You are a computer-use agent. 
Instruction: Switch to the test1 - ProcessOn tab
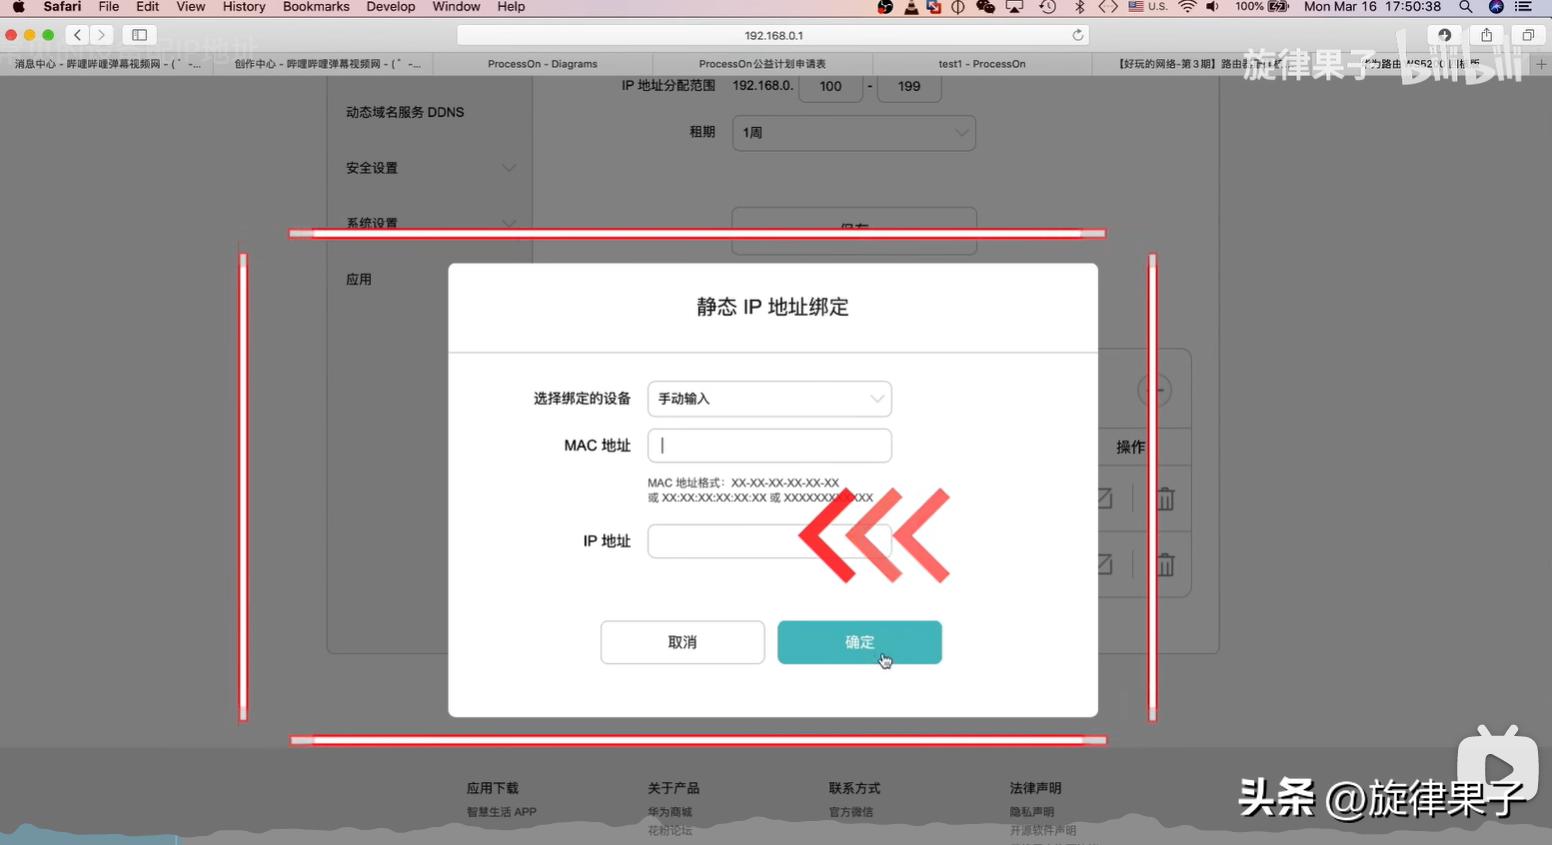pos(982,64)
